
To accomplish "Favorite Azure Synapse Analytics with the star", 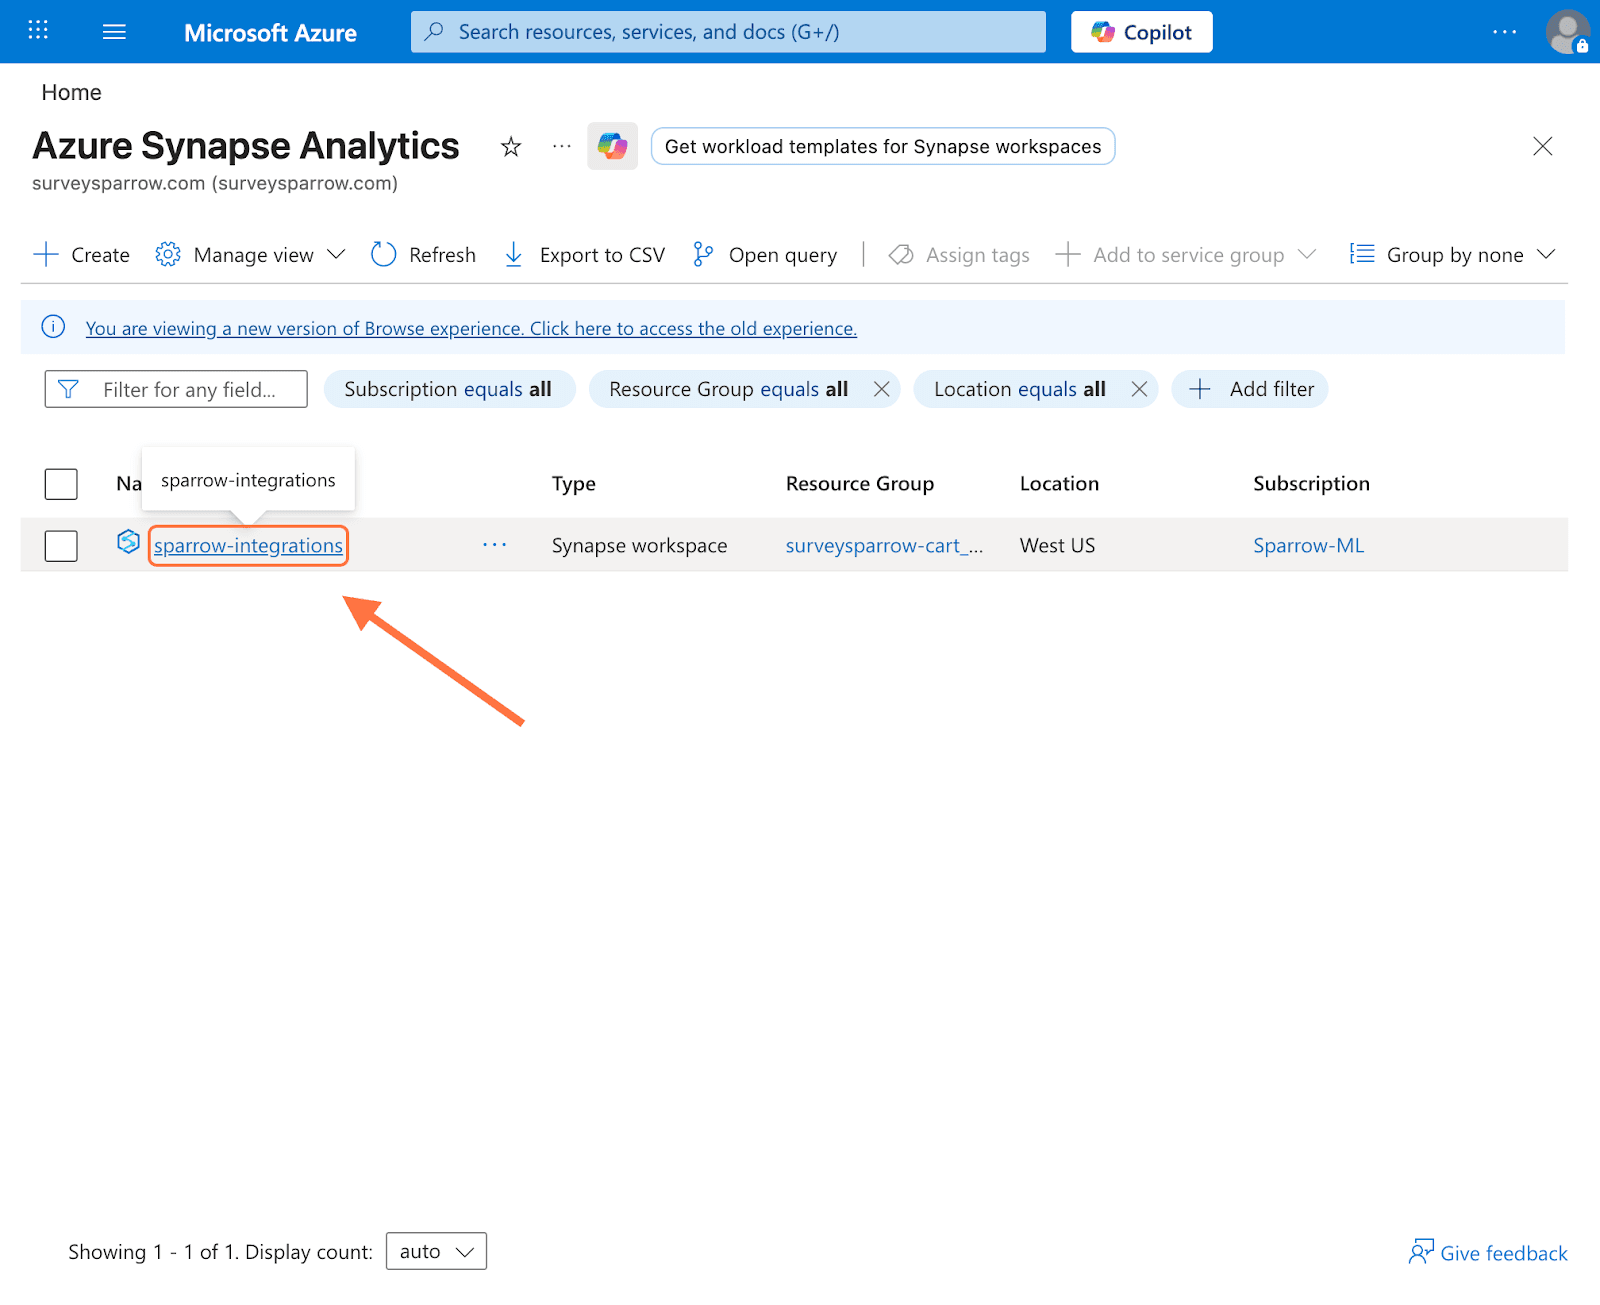I will (x=511, y=147).
